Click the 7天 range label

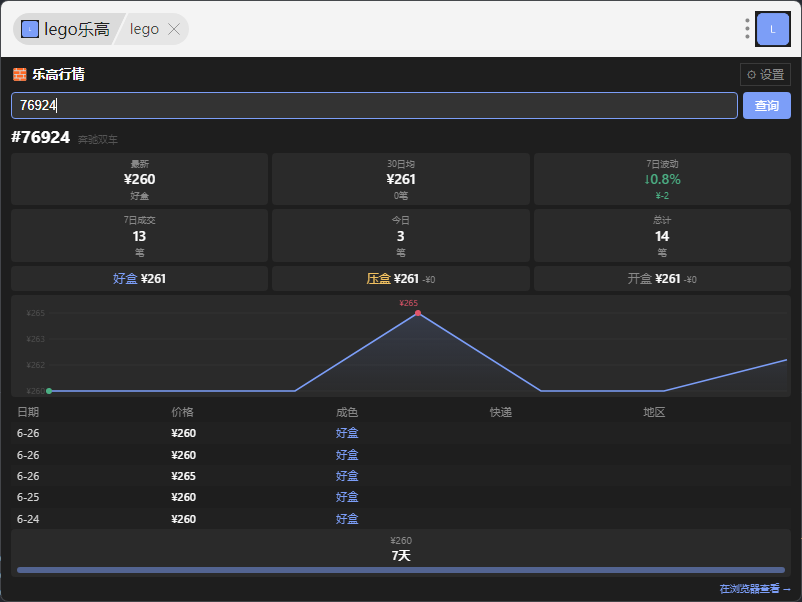[401, 556]
